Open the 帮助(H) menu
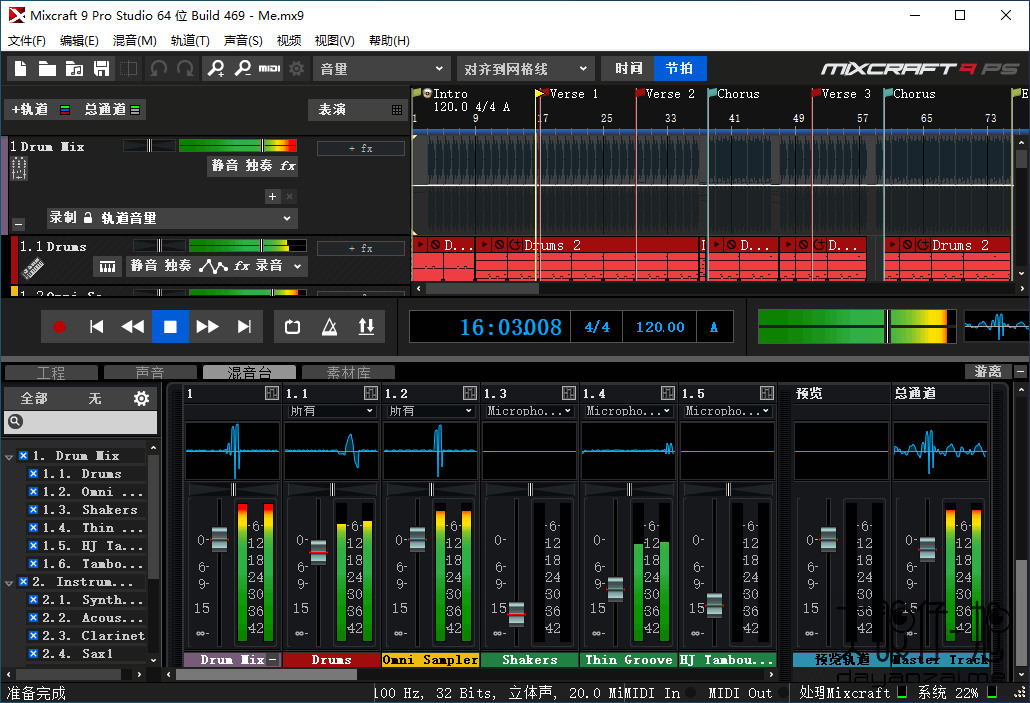Viewport: 1030px width, 703px height. coord(389,41)
